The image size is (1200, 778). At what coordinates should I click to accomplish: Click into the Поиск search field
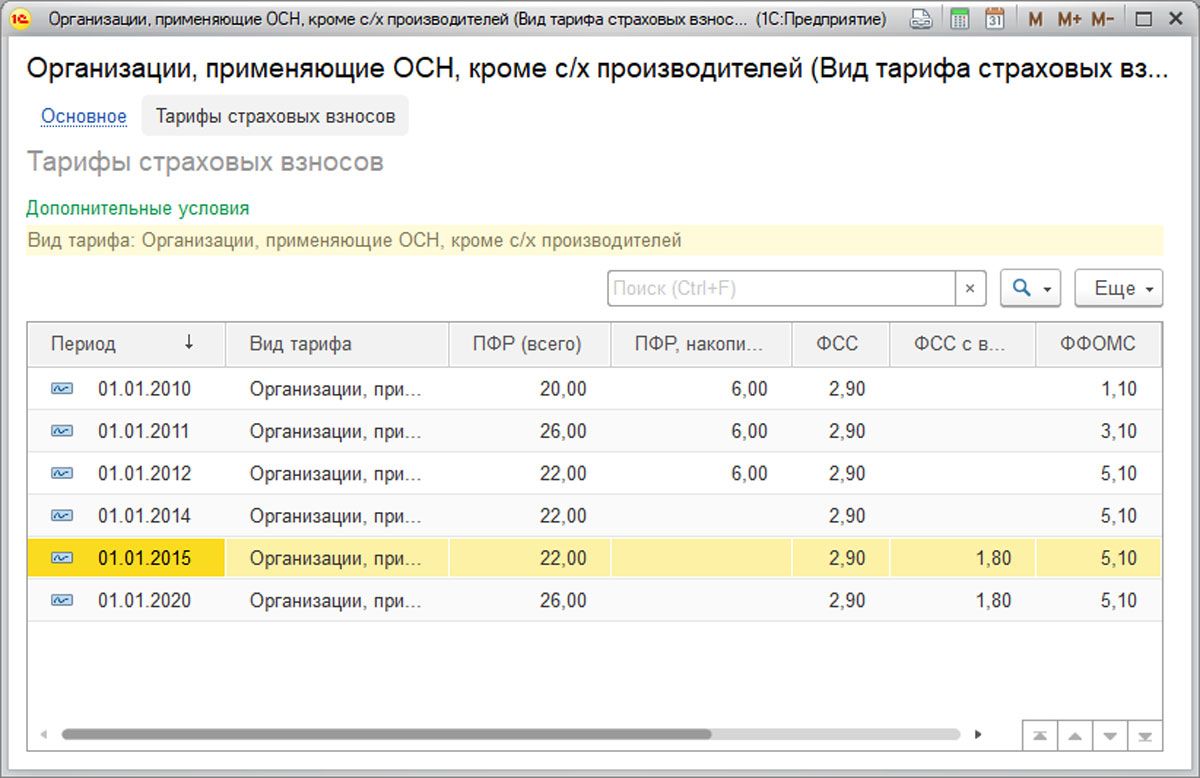(x=781, y=288)
